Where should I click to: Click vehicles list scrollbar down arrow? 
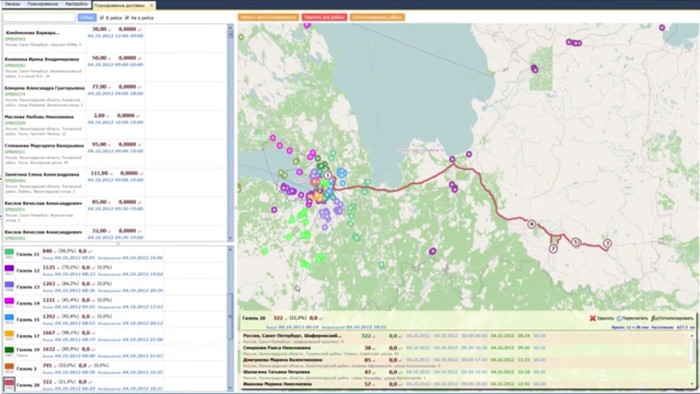click(230, 388)
